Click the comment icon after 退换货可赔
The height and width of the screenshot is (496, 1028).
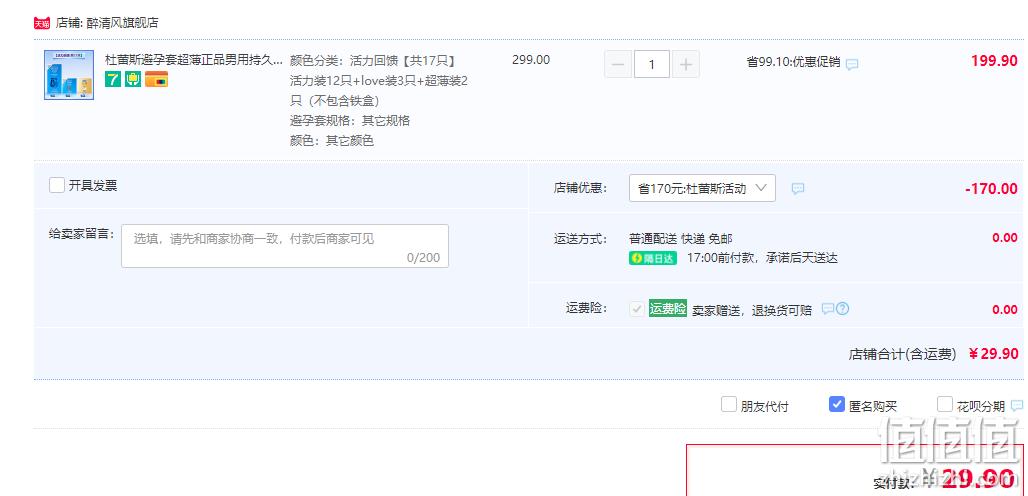(x=828, y=309)
